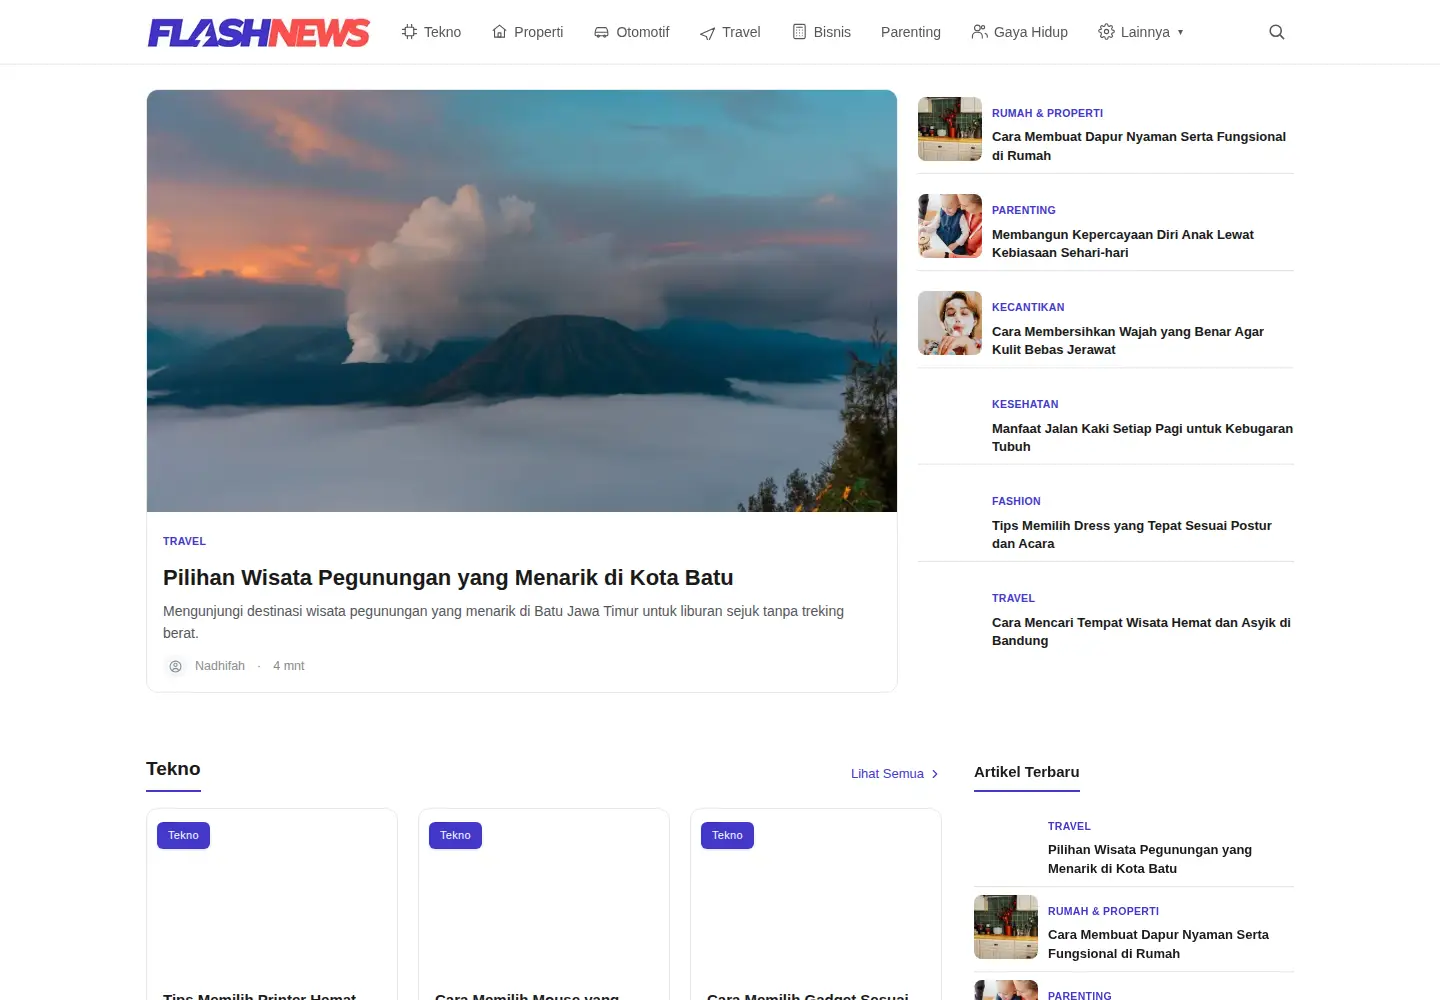
Task: Click FASHION category label
Action: click(x=1016, y=501)
